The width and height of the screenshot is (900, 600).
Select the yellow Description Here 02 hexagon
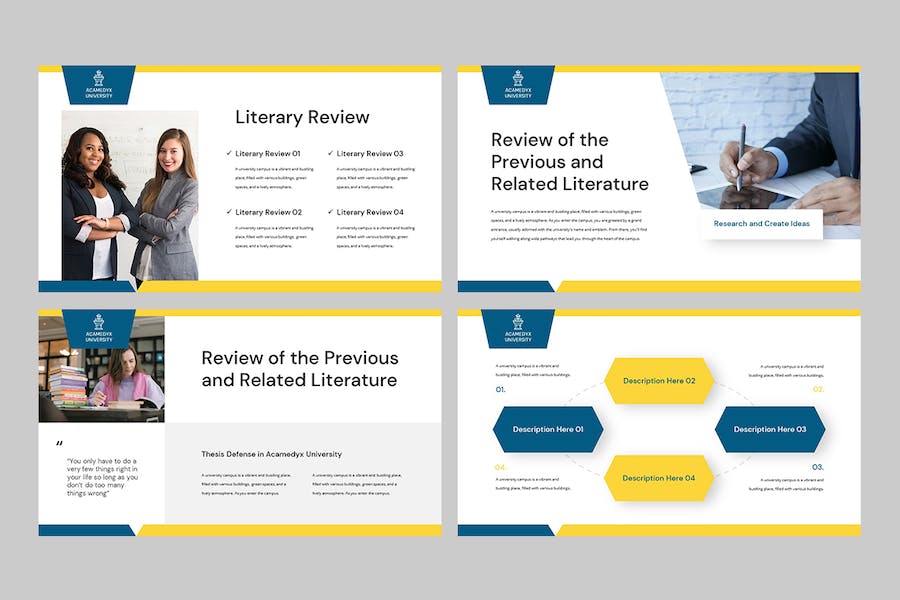pyautogui.click(x=658, y=381)
